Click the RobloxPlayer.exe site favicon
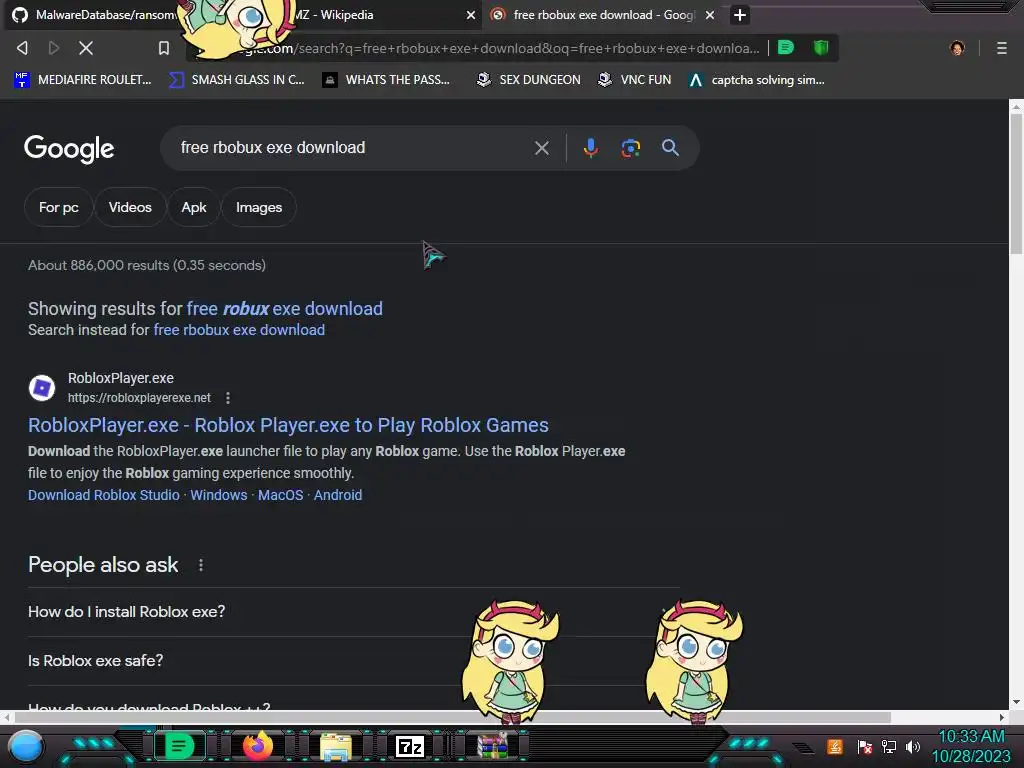This screenshot has width=1024, height=768. 42,388
